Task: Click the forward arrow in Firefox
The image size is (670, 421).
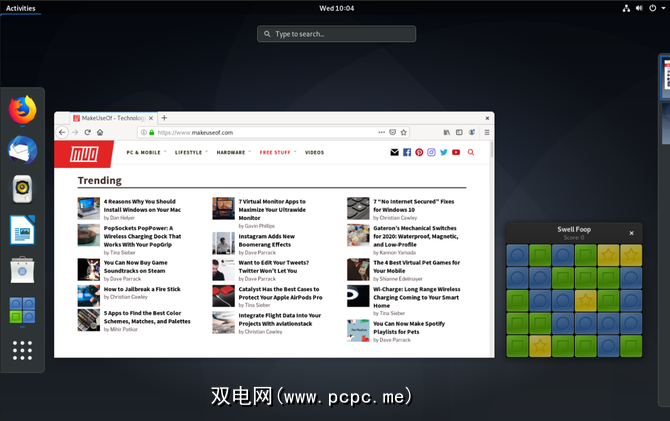Action: coord(75,132)
